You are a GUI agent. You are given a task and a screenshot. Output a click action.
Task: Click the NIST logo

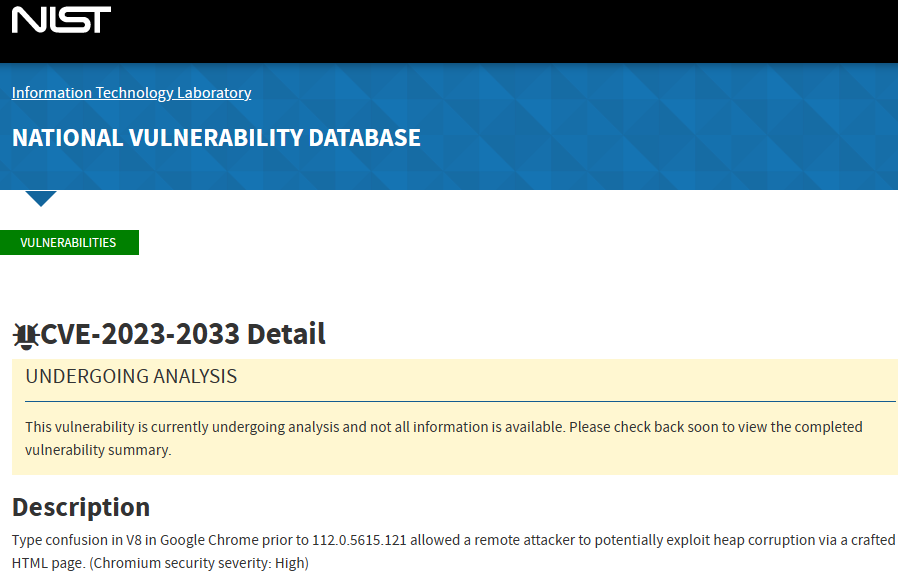61,20
